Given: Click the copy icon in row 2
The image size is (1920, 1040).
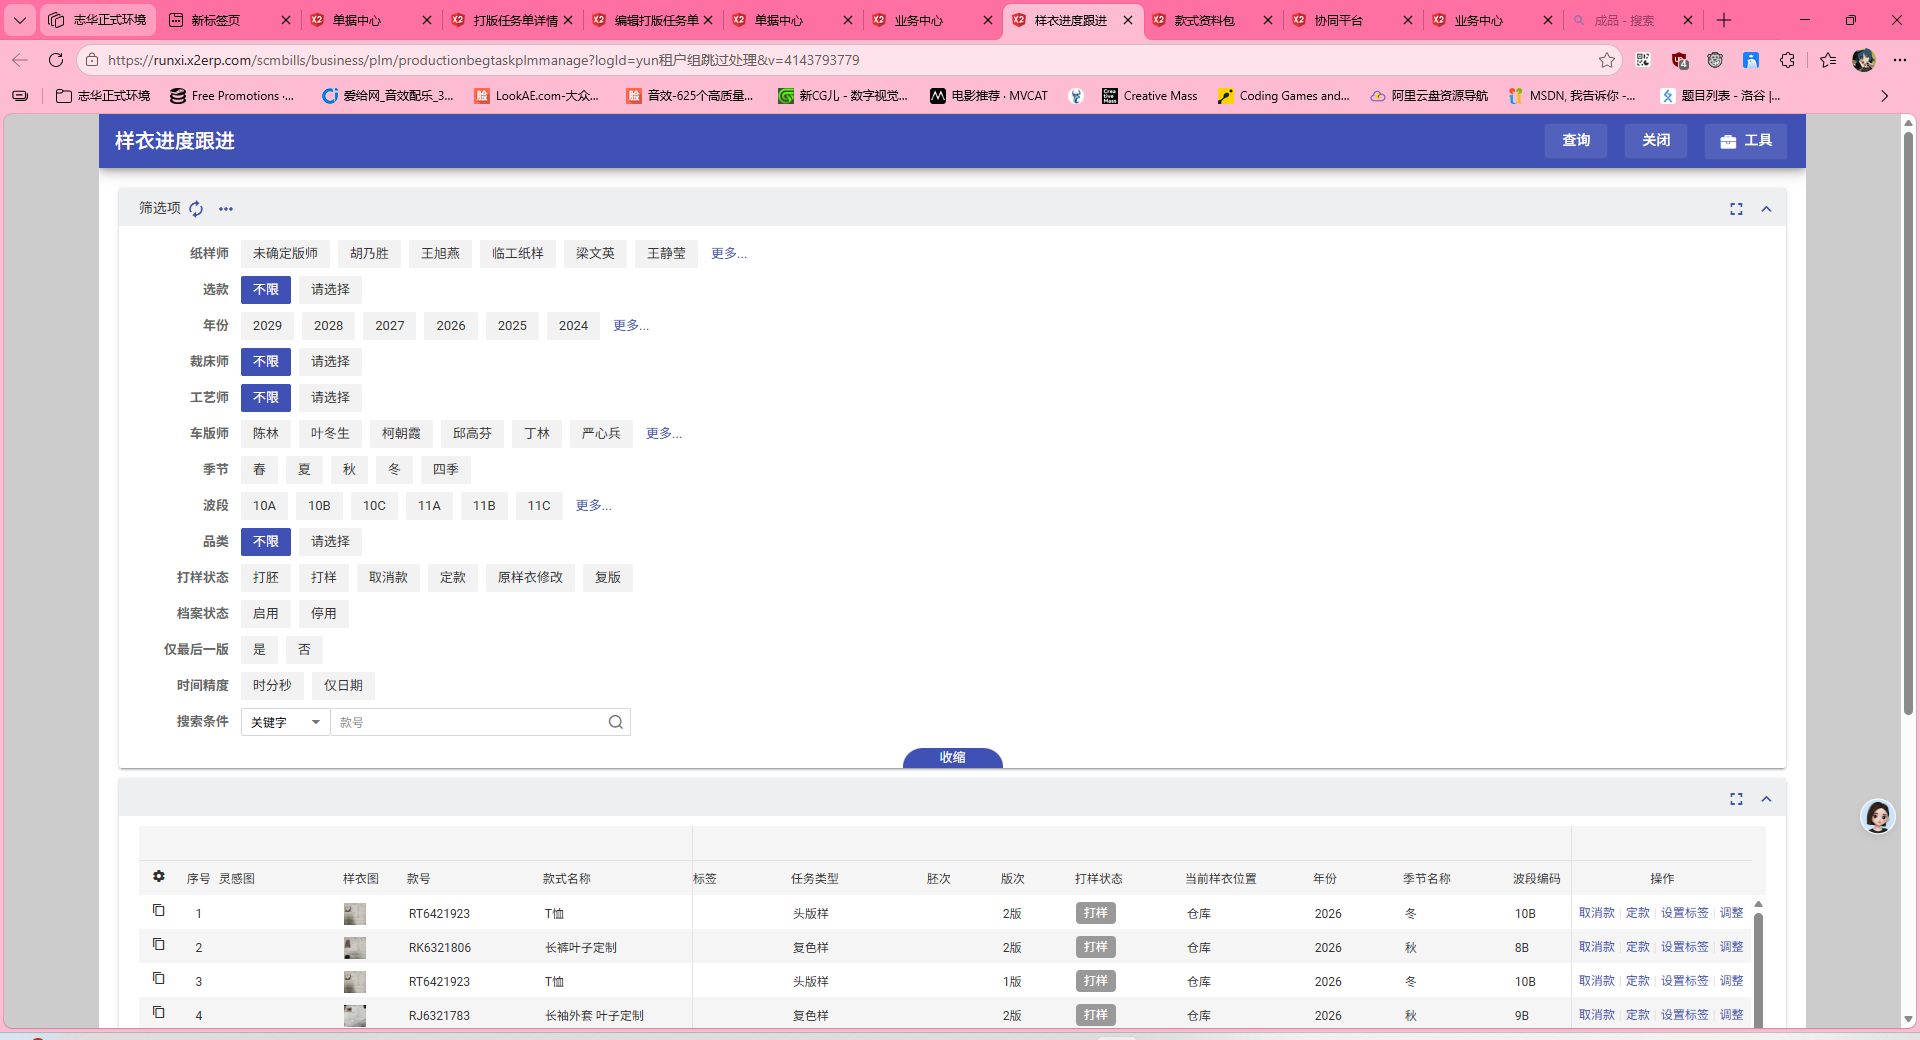Looking at the screenshot, I should 158,944.
